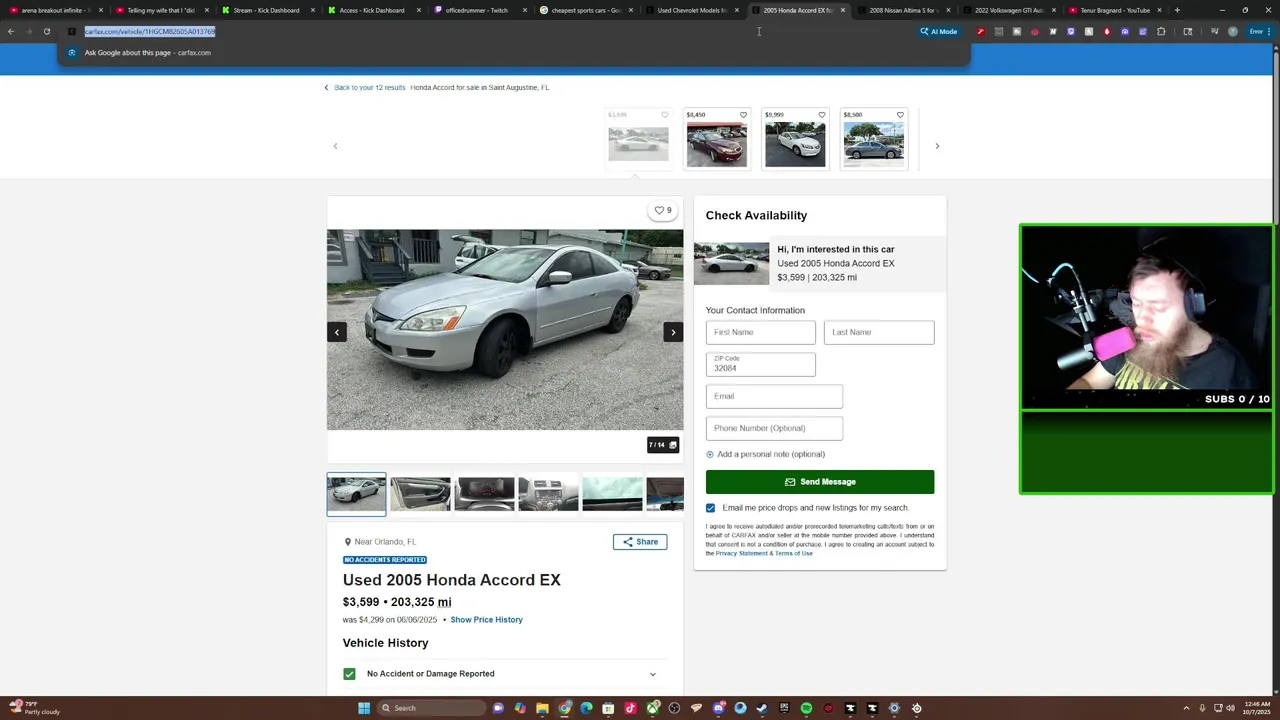This screenshot has height=720, width=1280.
Task: Switch to Access - Kick Dashboard tab
Action: (x=372, y=10)
